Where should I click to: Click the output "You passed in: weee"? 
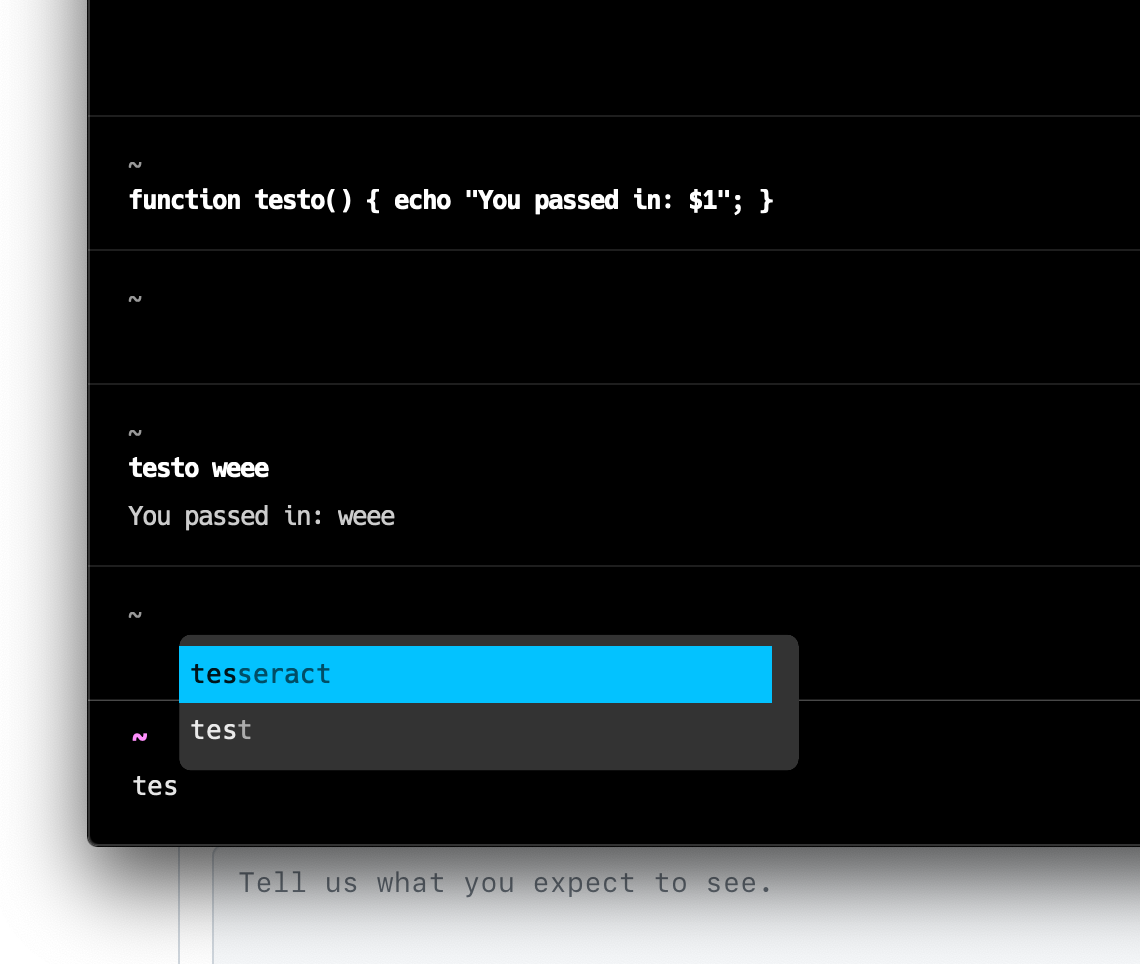[260, 515]
